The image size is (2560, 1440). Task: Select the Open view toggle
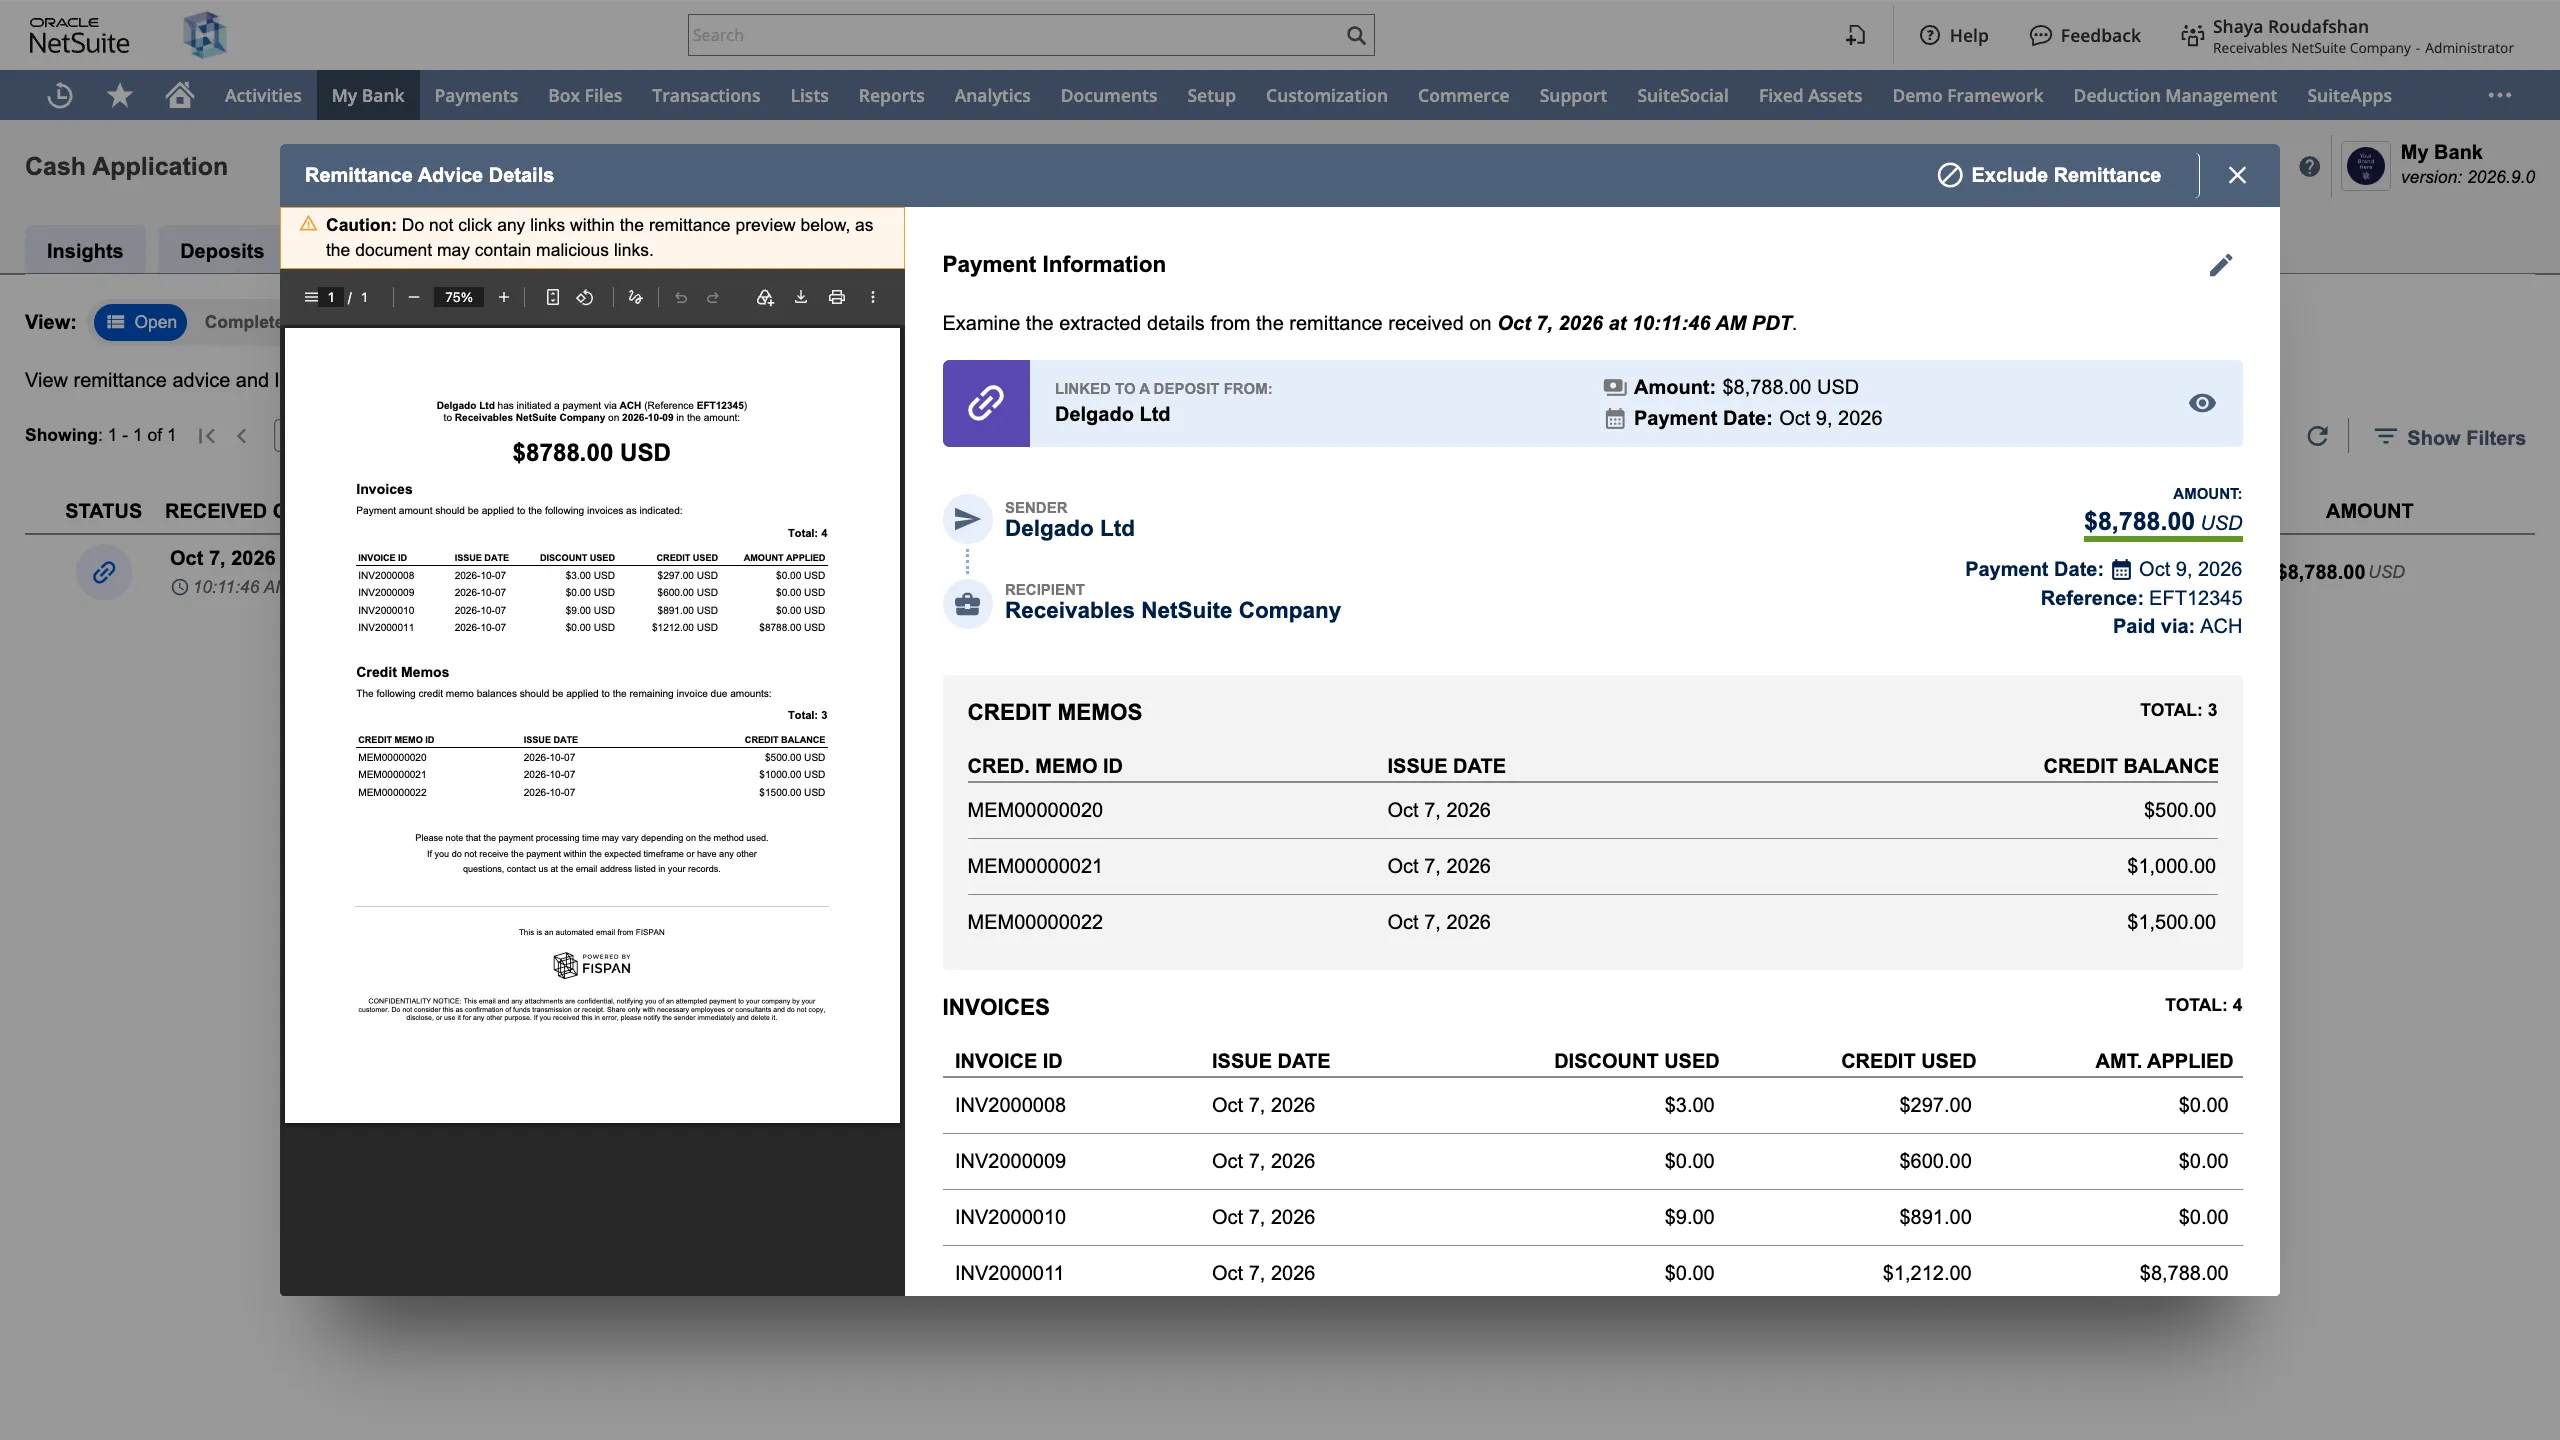[x=141, y=322]
